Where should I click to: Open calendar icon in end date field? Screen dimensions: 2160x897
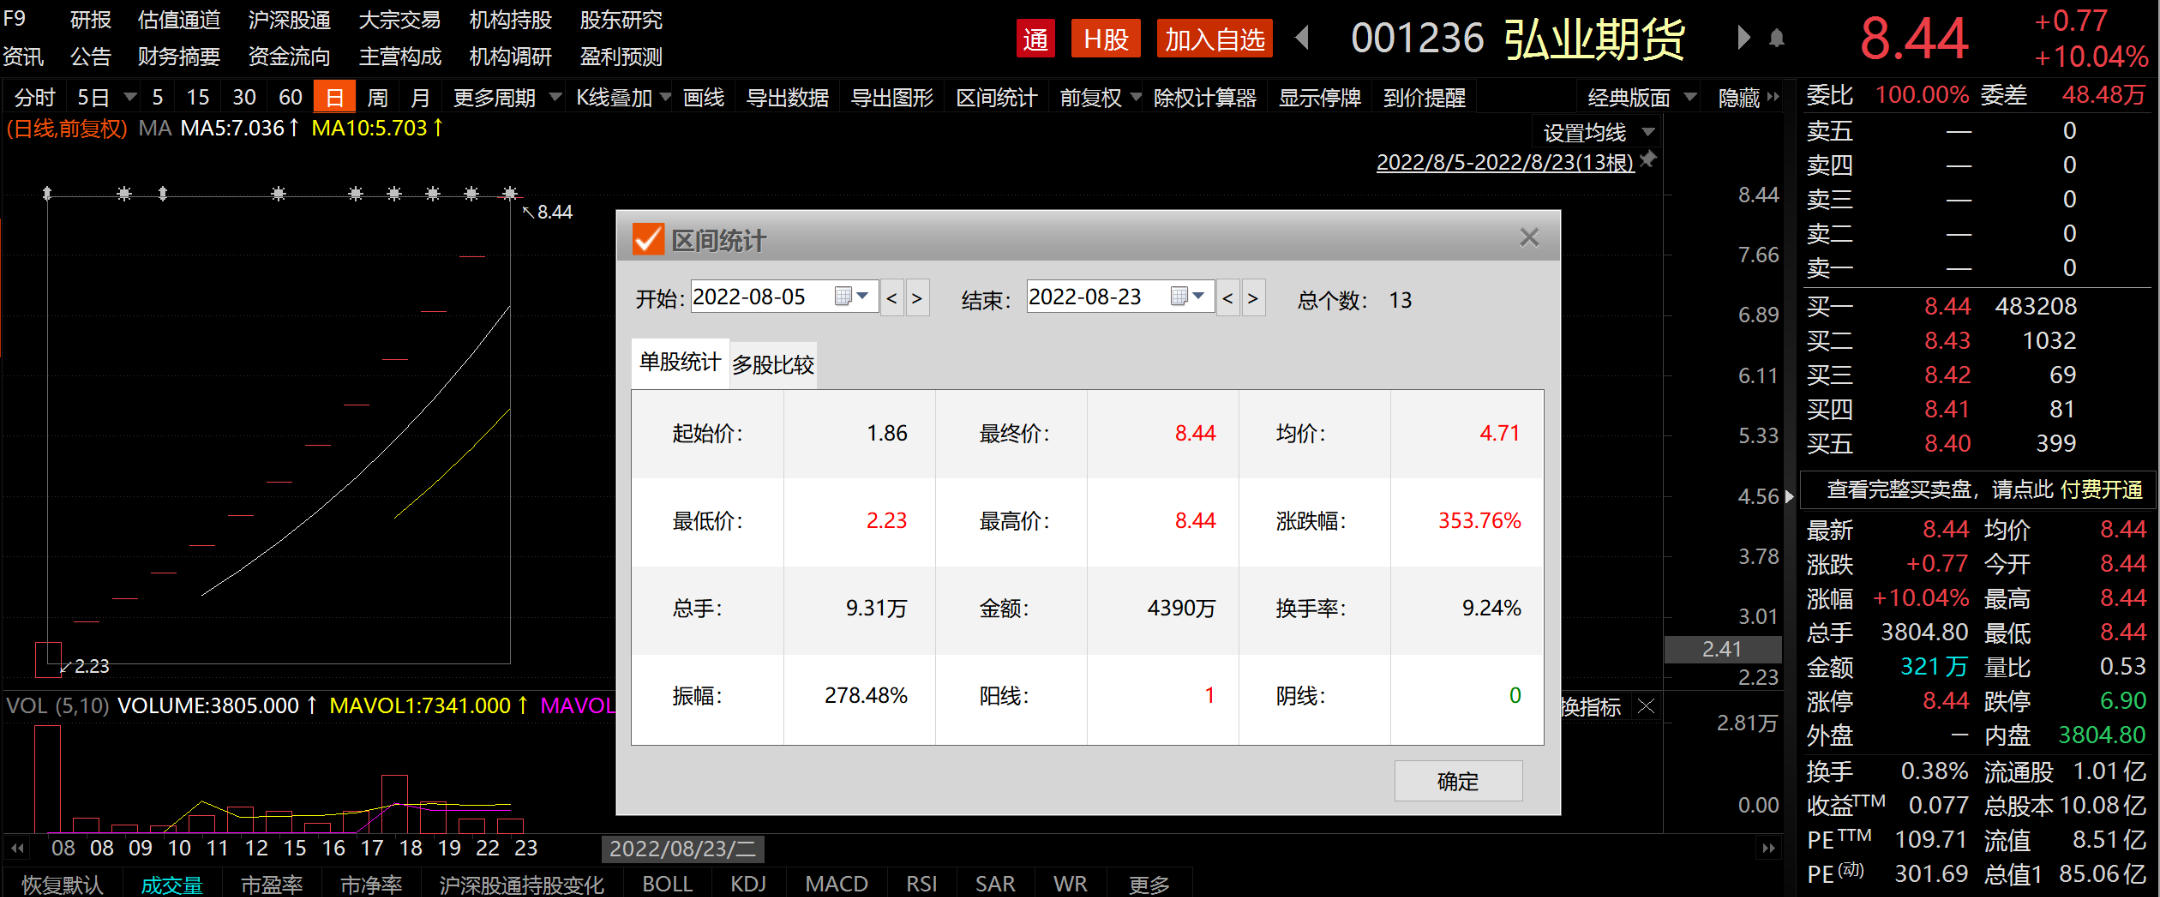pyautogui.click(x=1179, y=297)
